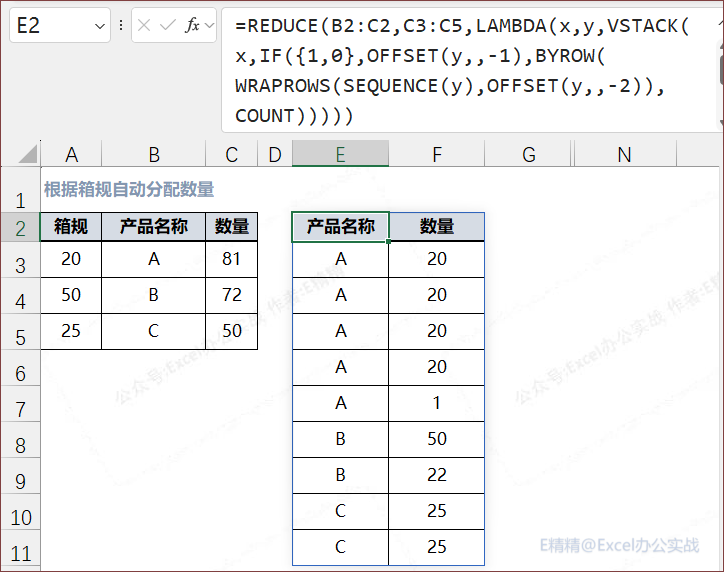Cancel formula entry with the X icon
The height and width of the screenshot is (572, 724).
144,25
